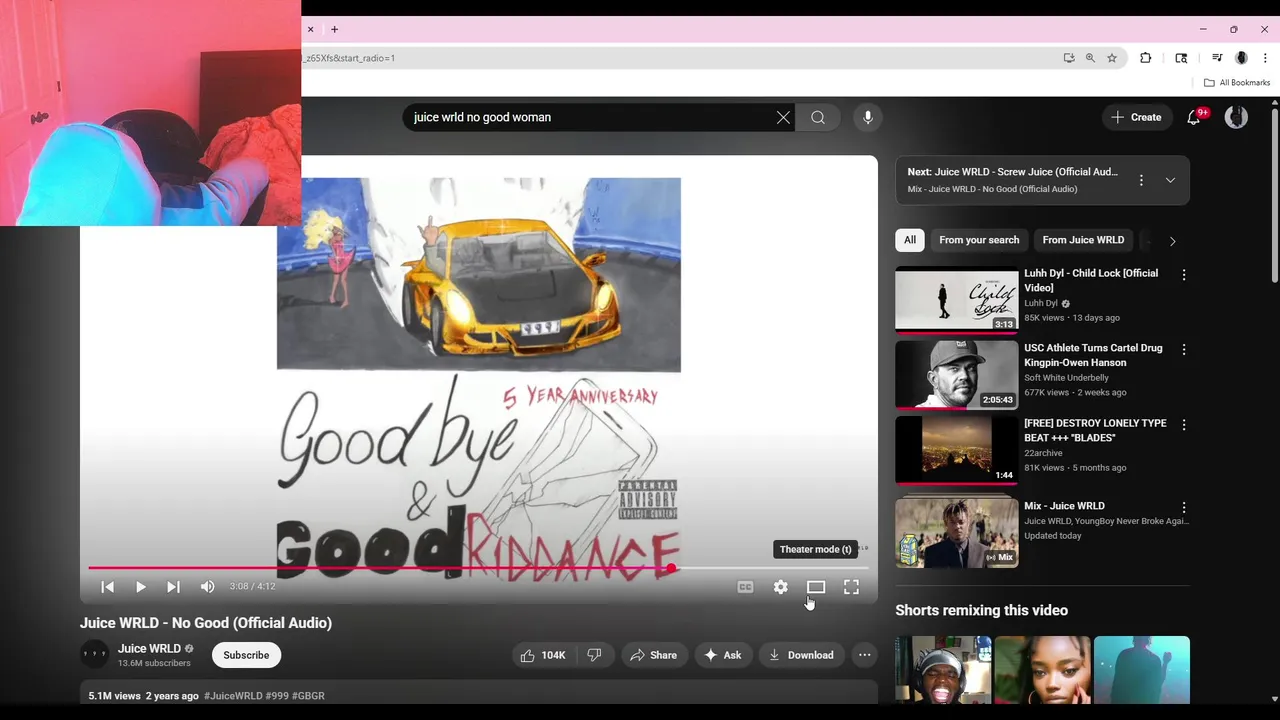The height and width of the screenshot is (720, 1280).
Task: Click the #GBGR hashtag
Action: click(308, 696)
